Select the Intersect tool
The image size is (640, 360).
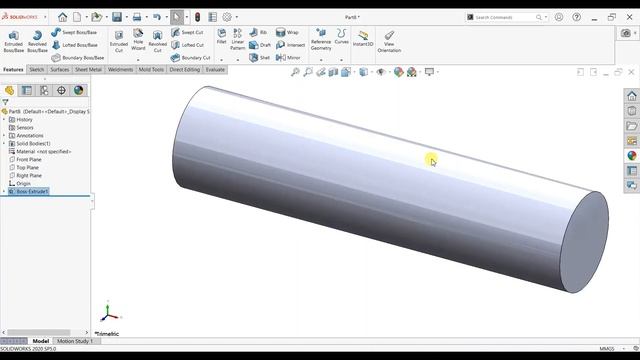click(x=290, y=45)
